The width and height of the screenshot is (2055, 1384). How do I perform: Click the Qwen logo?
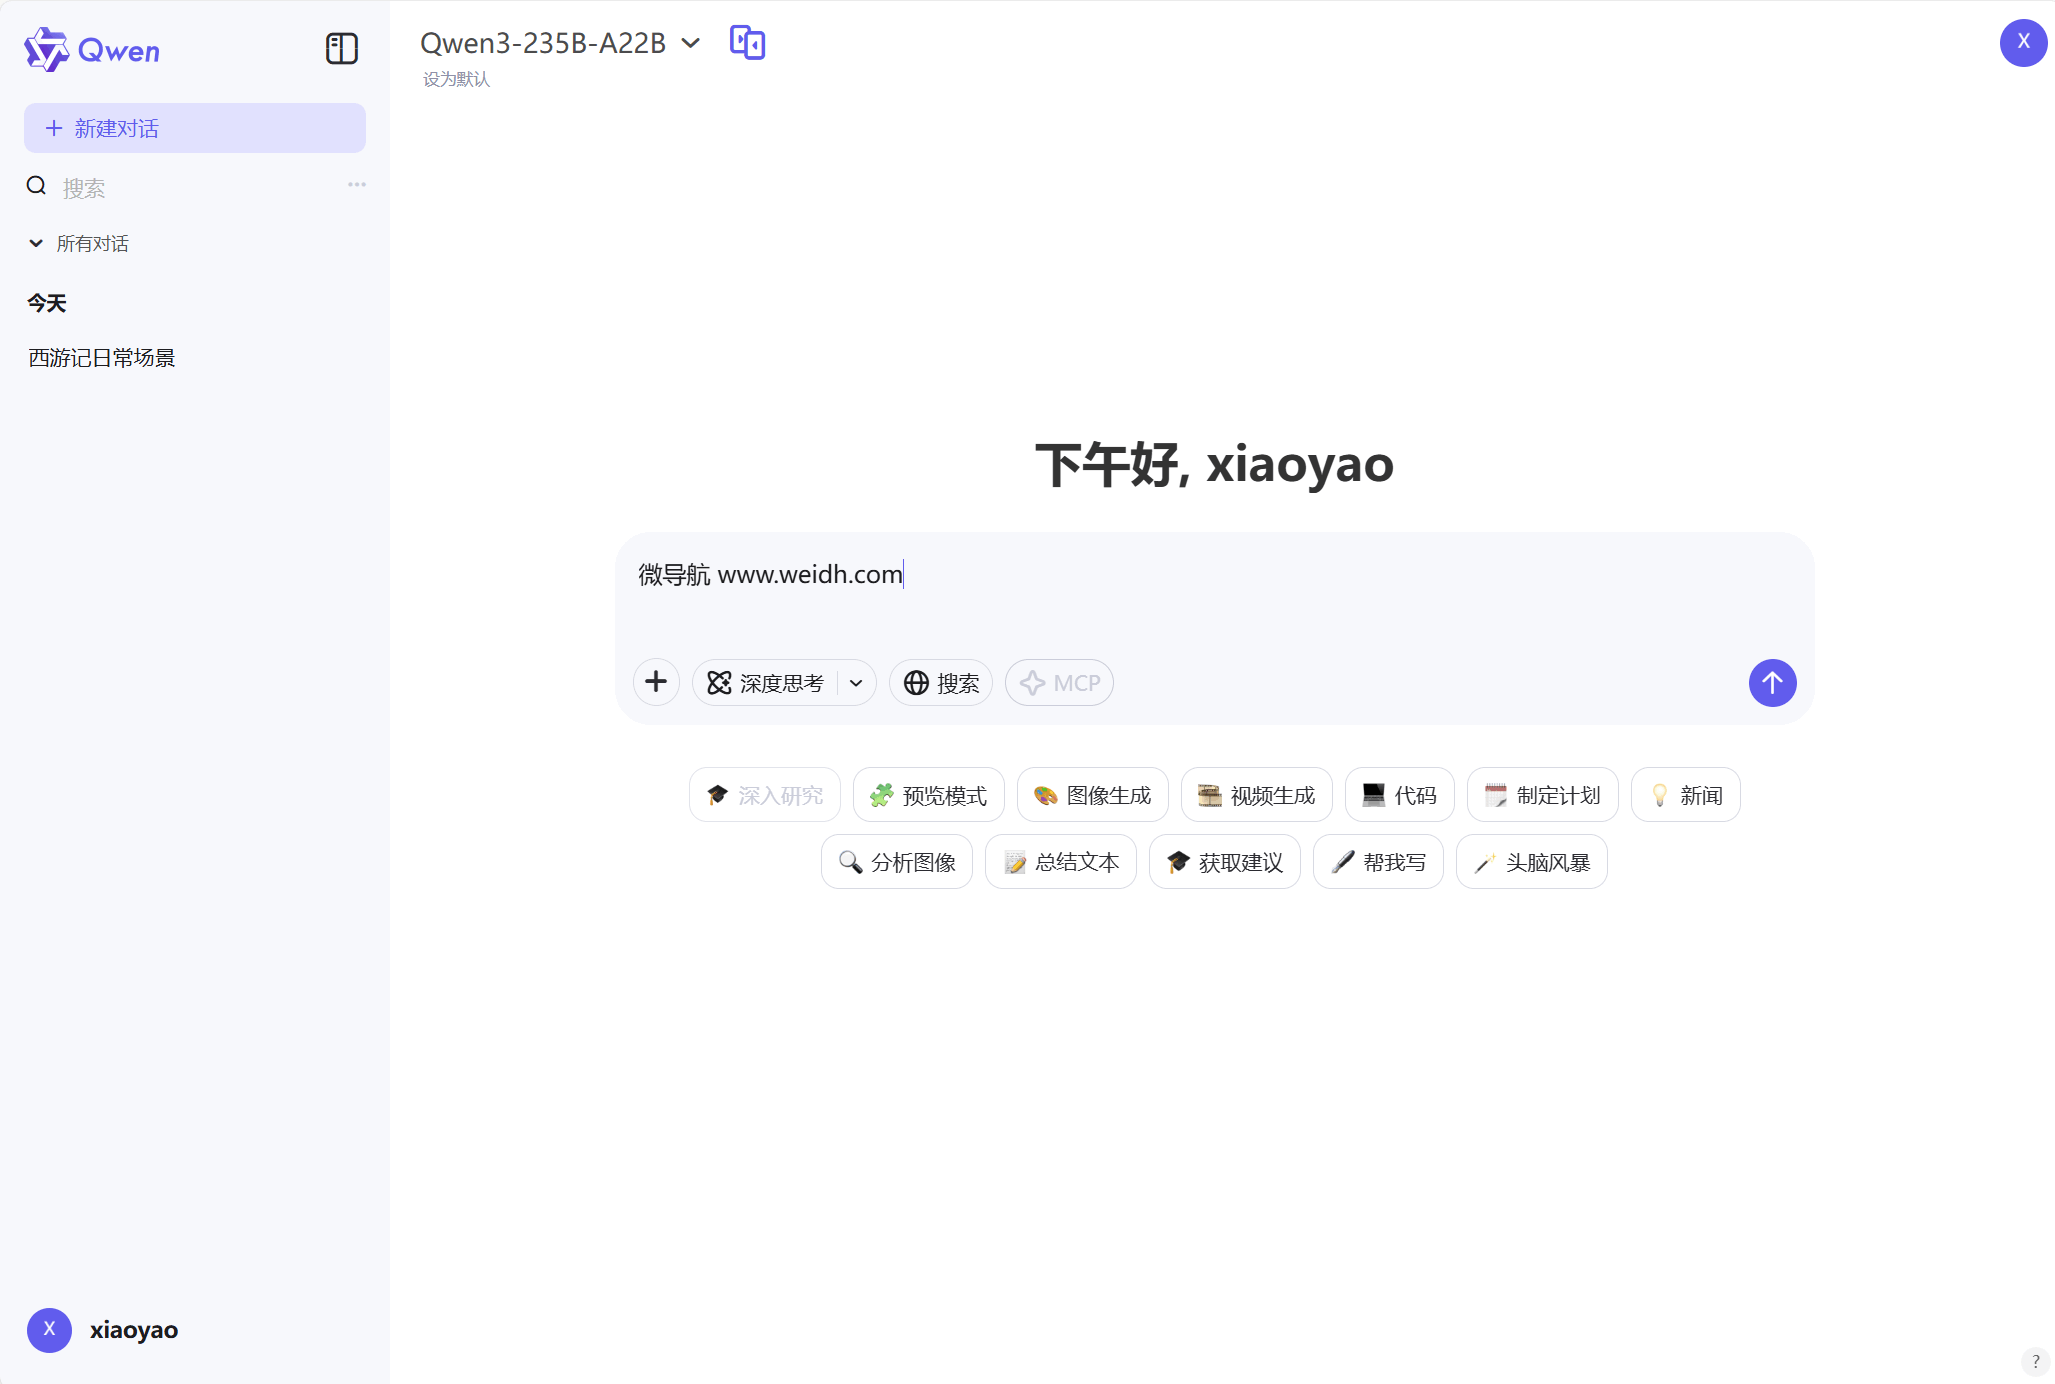coord(92,49)
